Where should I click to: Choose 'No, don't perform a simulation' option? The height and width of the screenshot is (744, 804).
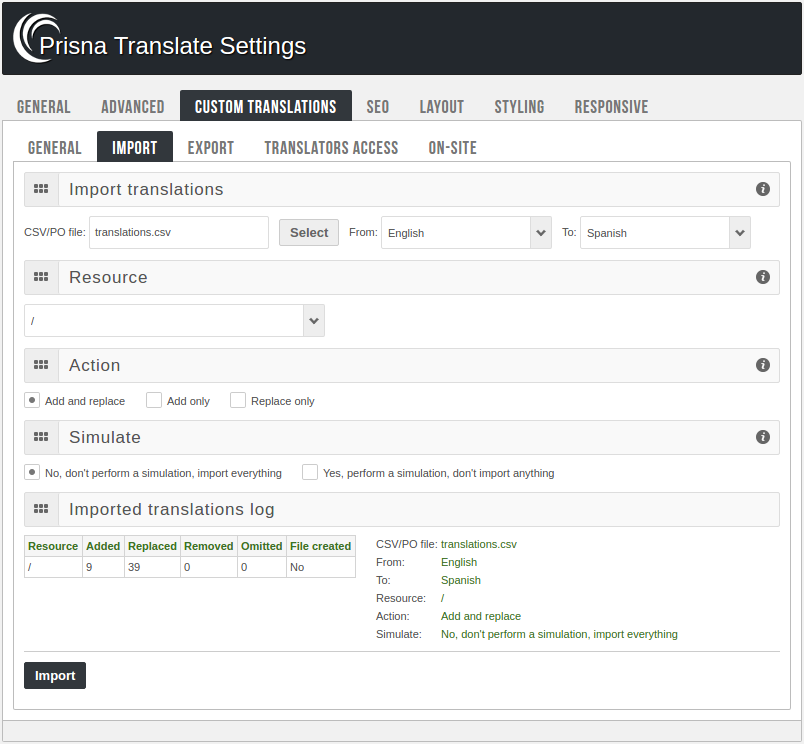[x=32, y=472]
